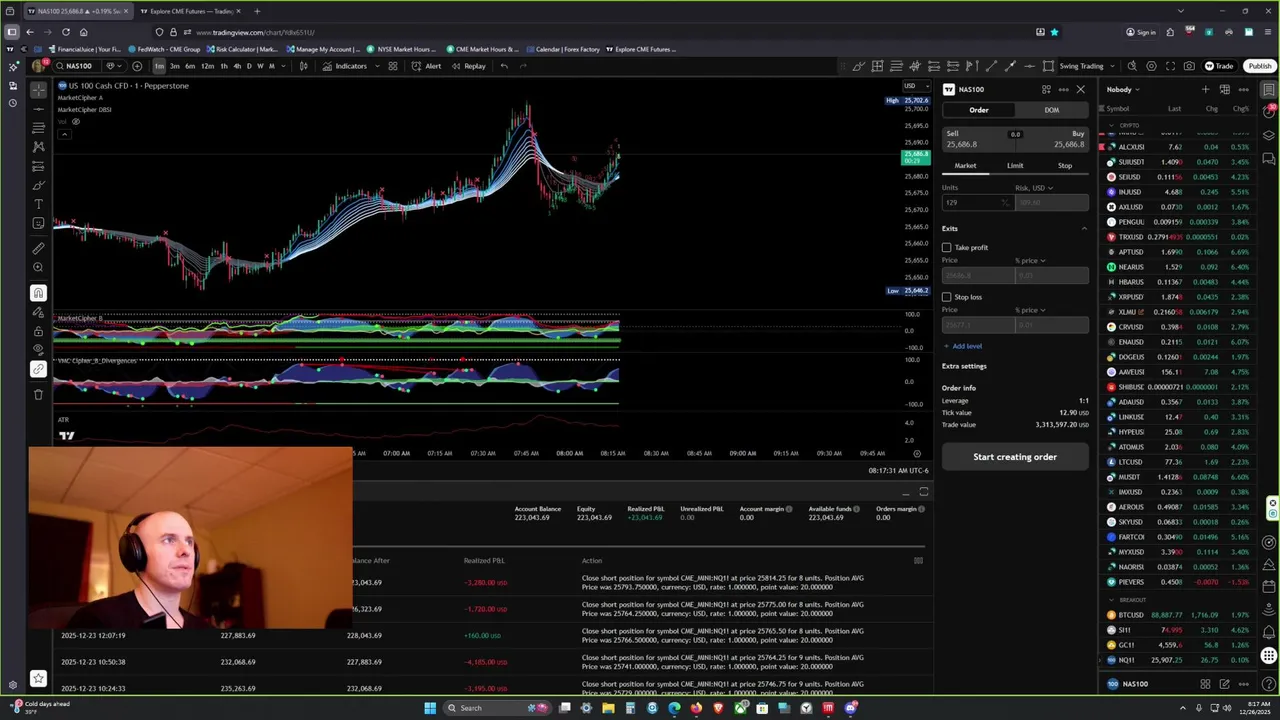Toggle visibility of Vol indicator
Viewport: 1280px width, 720px height.
coord(75,122)
